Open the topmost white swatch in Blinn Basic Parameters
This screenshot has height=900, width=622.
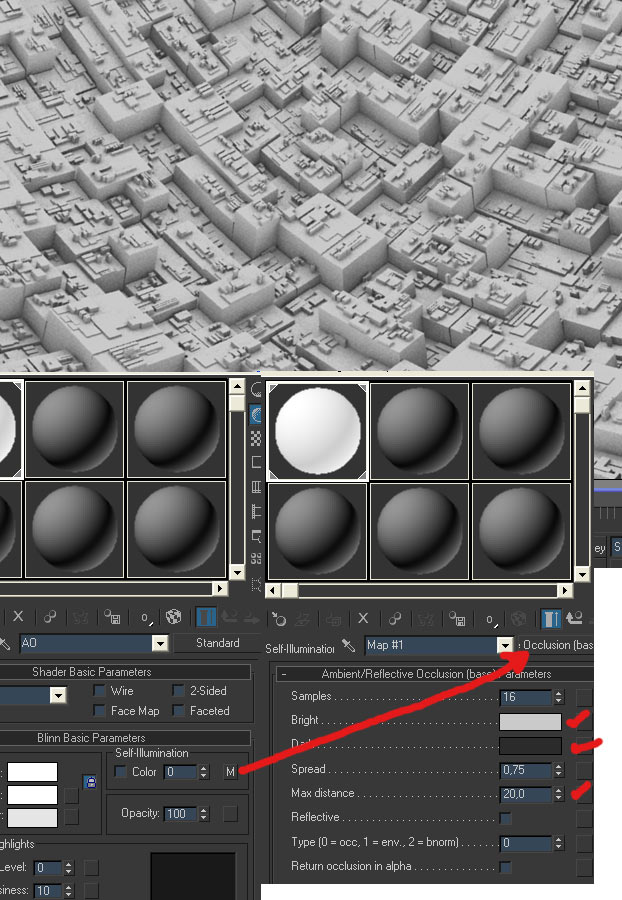tap(32, 771)
